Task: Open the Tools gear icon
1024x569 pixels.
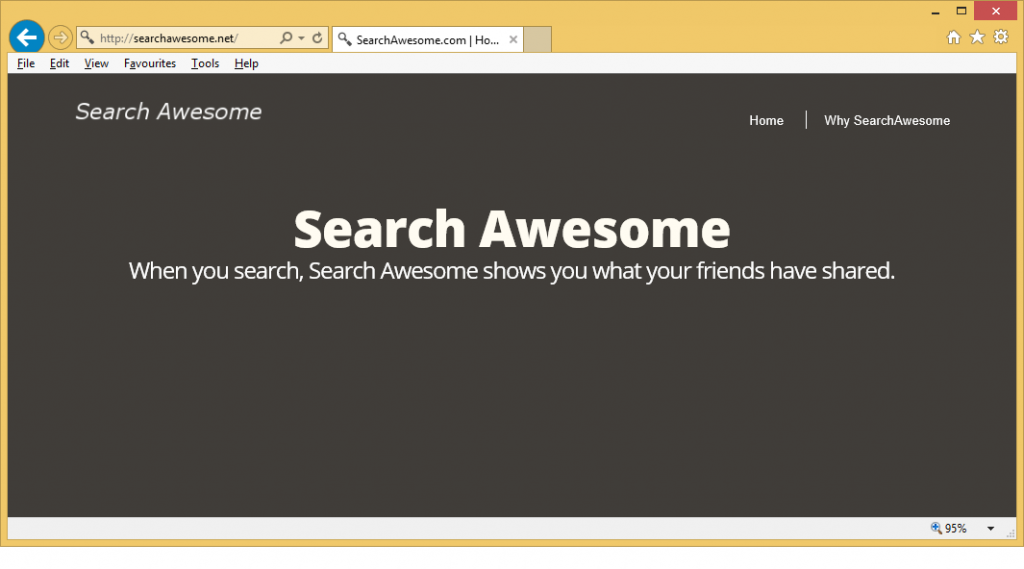Action: pos(1000,37)
